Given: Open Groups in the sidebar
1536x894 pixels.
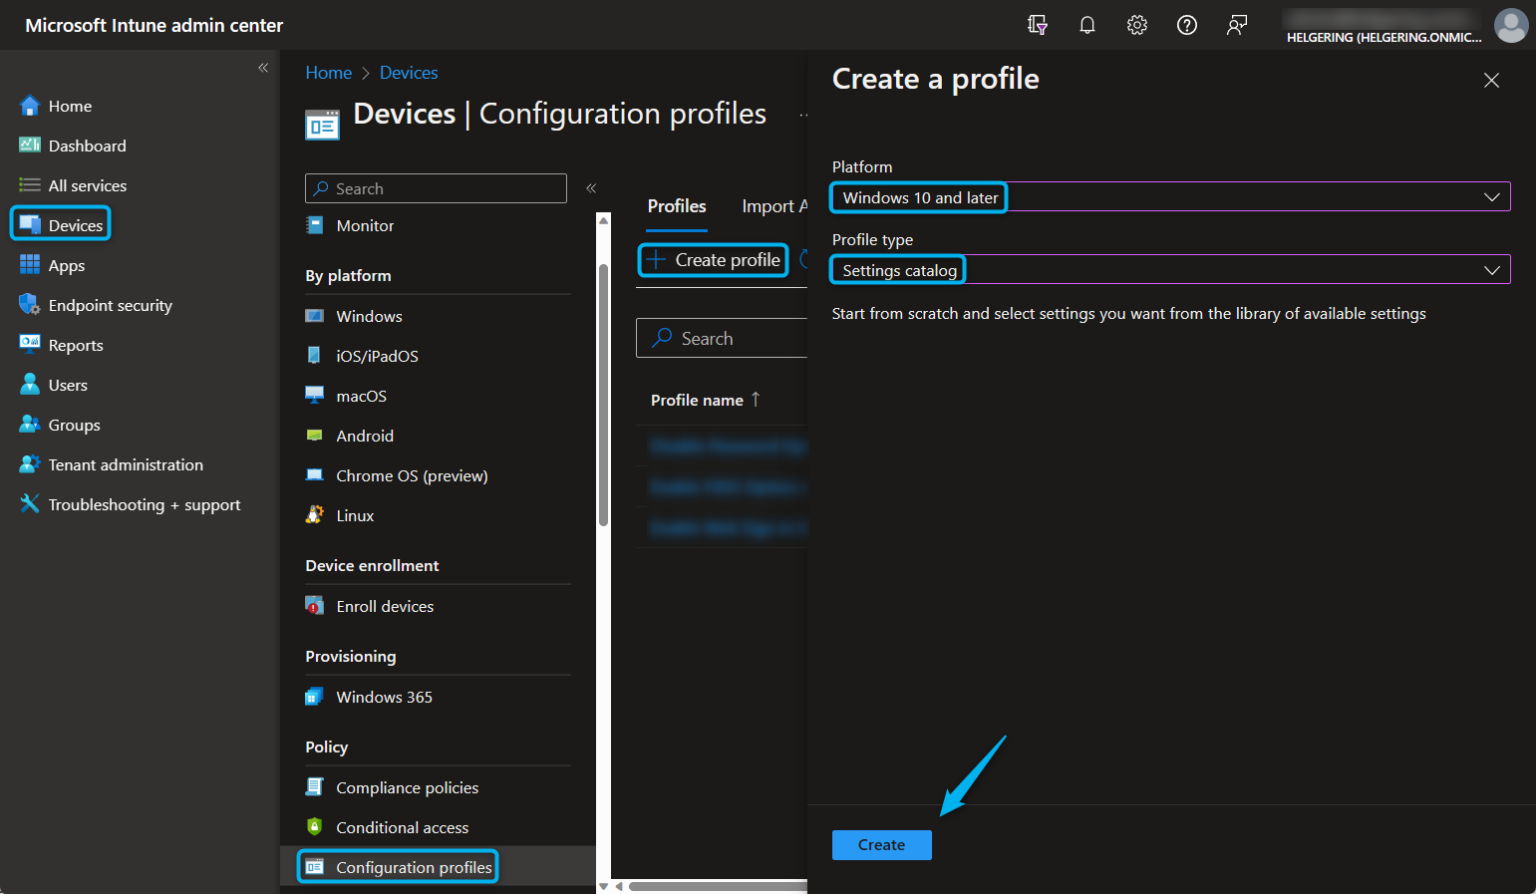Looking at the screenshot, I should point(72,424).
